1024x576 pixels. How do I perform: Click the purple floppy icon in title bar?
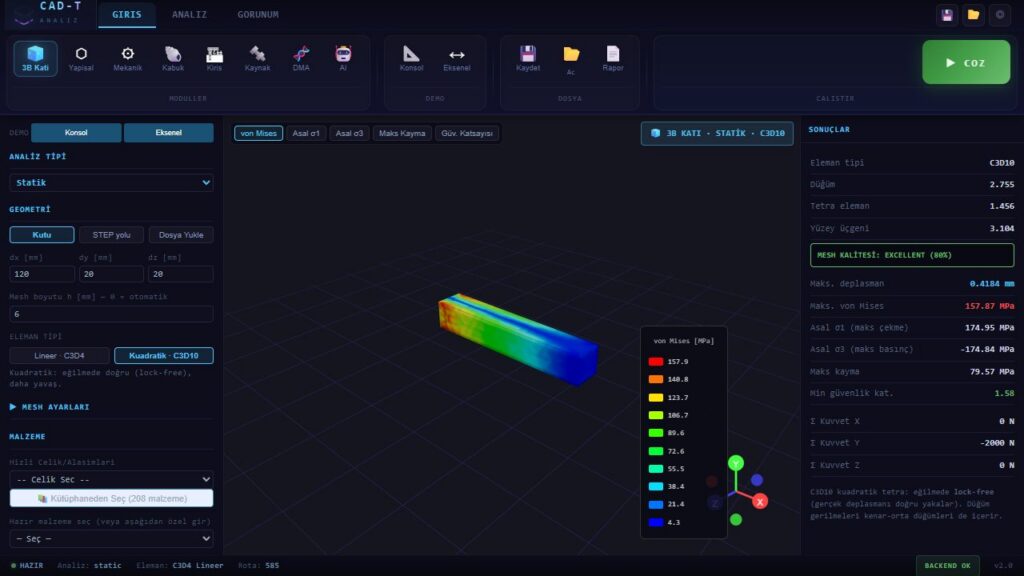point(947,14)
